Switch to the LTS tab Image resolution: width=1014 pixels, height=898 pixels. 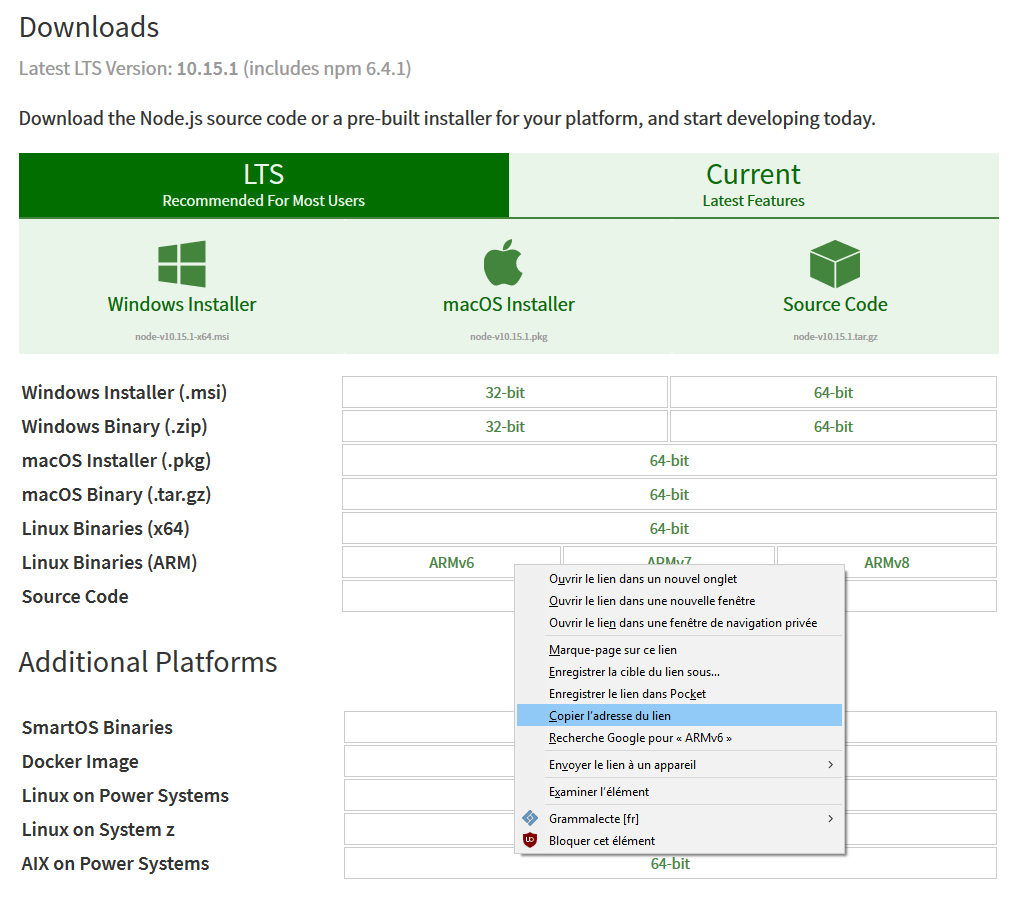[x=264, y=185]
